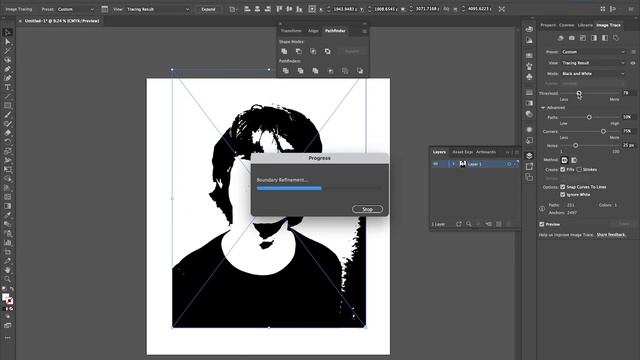Select the Paintbrush tool

pyautogui.click(x=7, y=115)
